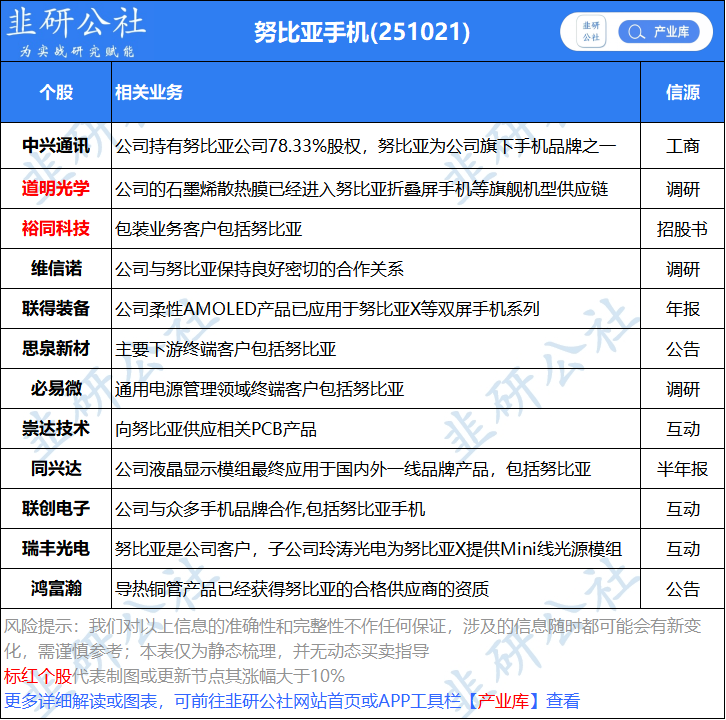
Task: Click the 韭研公社 calligraphy logo at top left
Action: 76,30
